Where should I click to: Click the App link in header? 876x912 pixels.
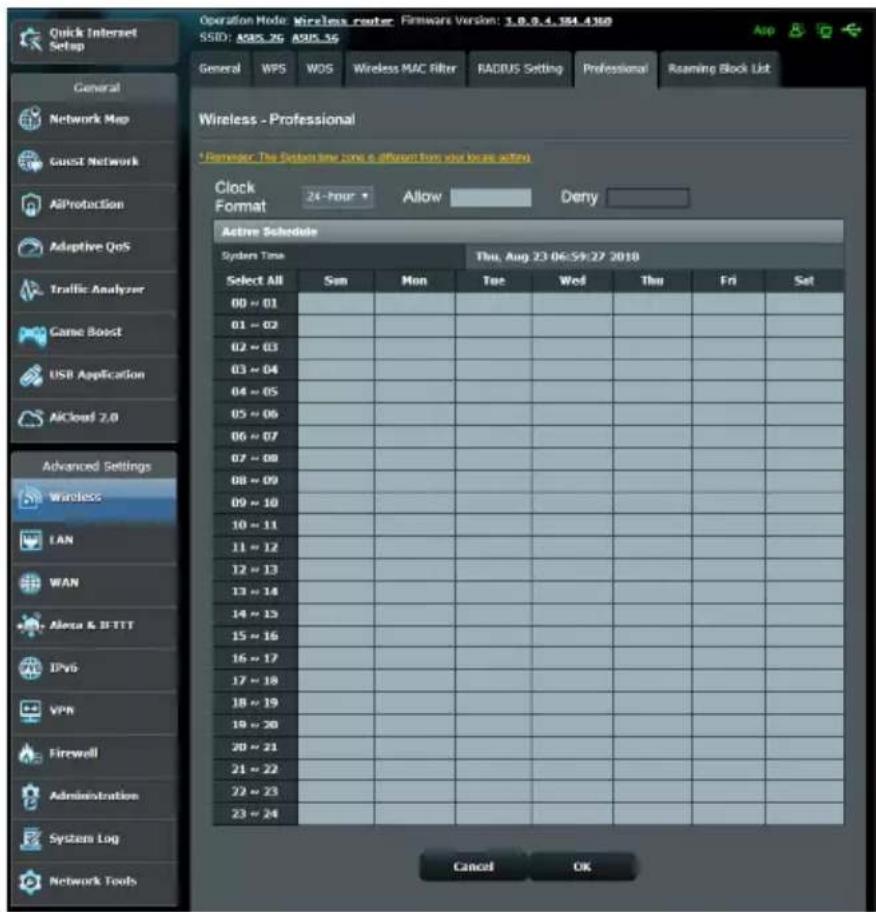764,30
